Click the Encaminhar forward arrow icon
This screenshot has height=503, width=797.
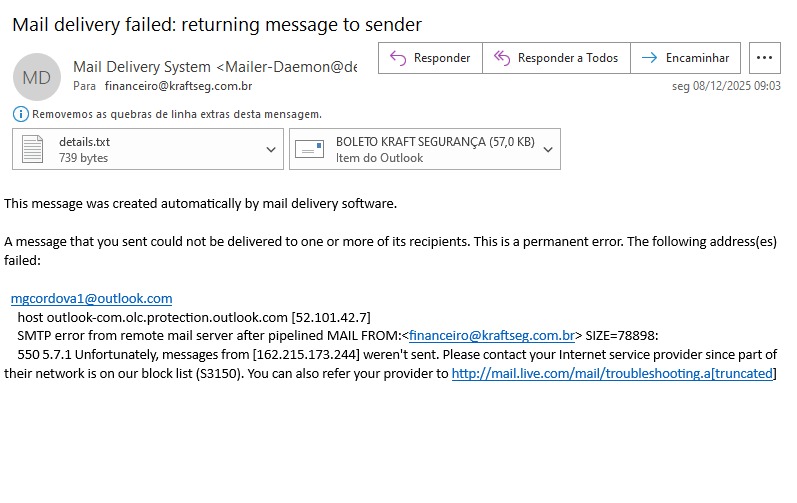click(649, 58)
